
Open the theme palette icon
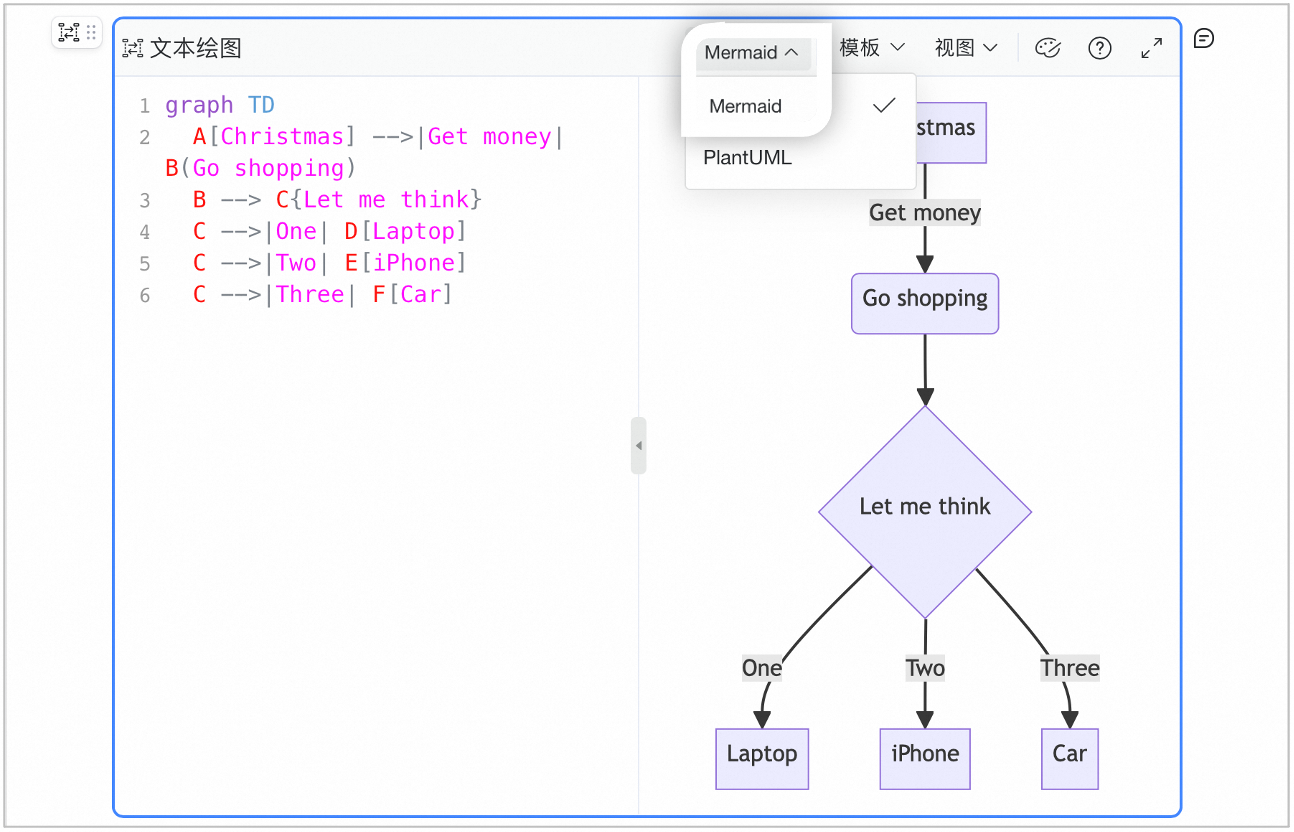coord(1047,48)
